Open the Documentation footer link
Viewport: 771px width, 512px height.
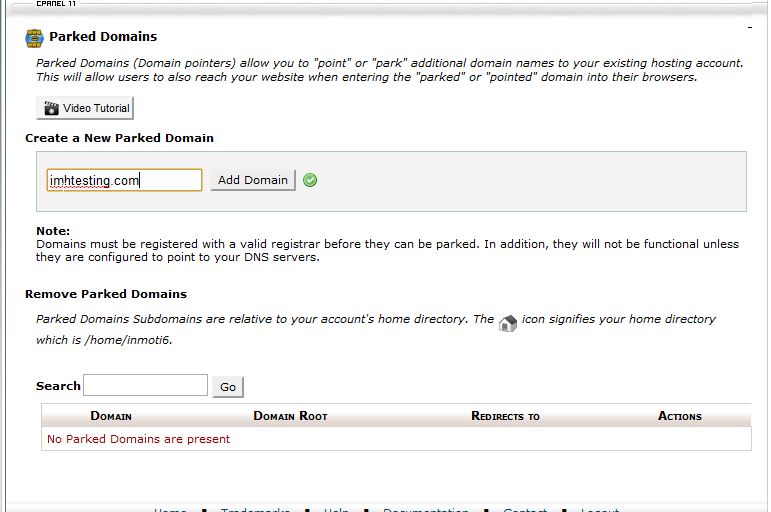click(x=425, y=509)
